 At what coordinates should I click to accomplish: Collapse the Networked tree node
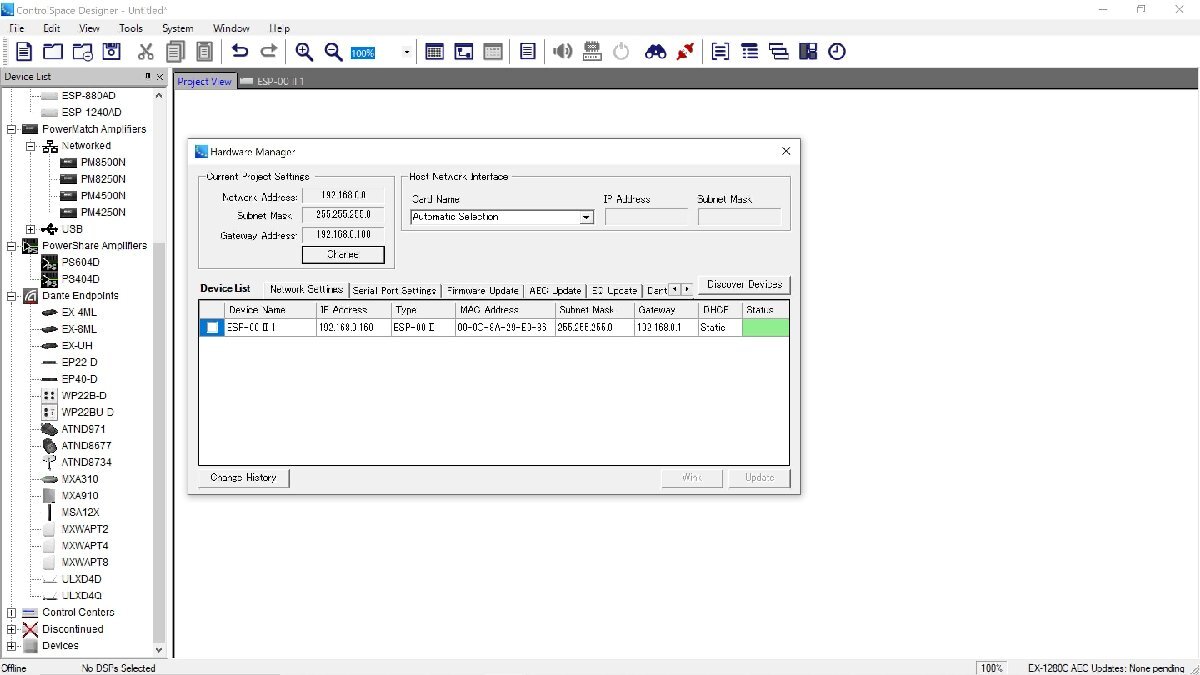(31, 146)
